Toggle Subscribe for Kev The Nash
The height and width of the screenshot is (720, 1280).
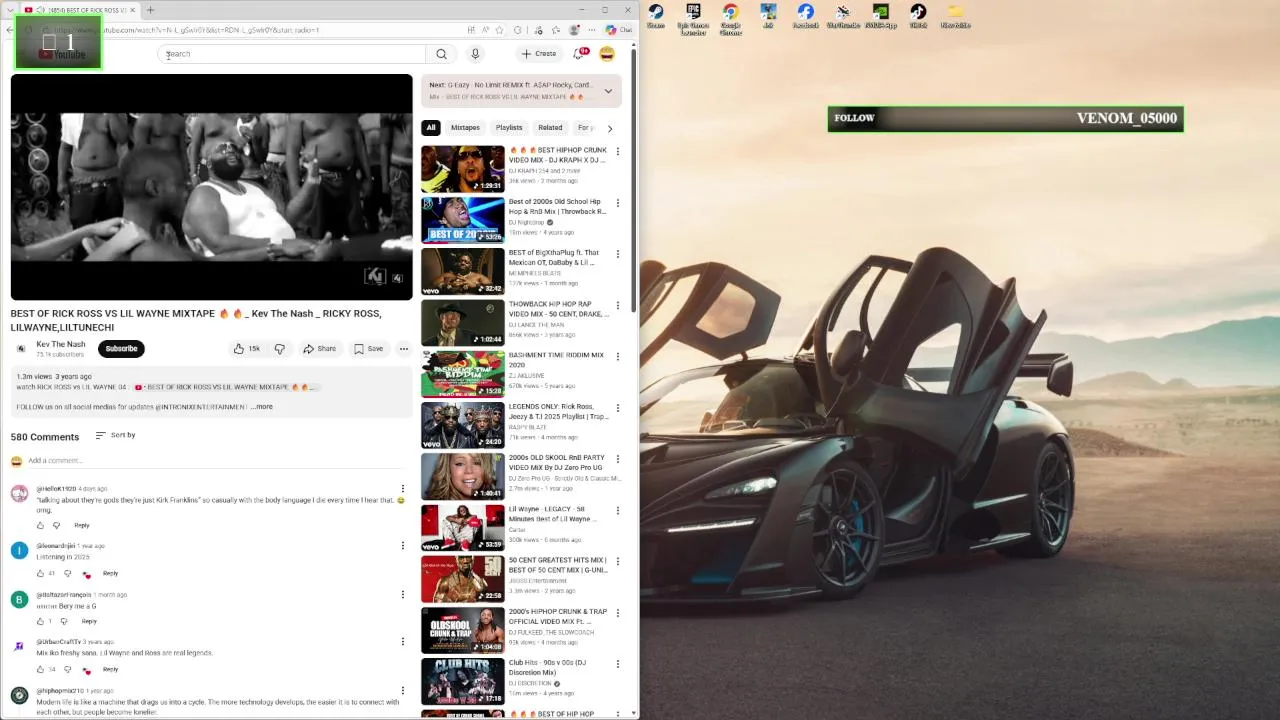click(121, 348)
